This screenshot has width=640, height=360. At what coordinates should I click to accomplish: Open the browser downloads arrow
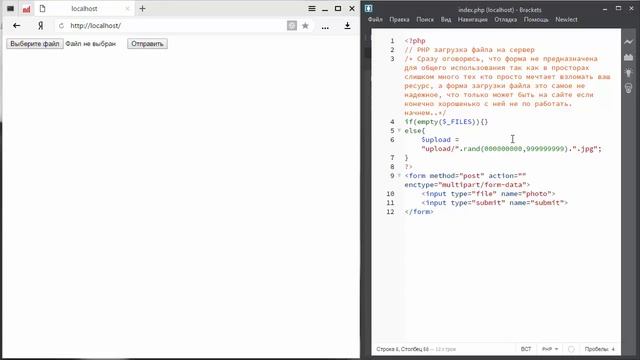[x=347, y=26]
